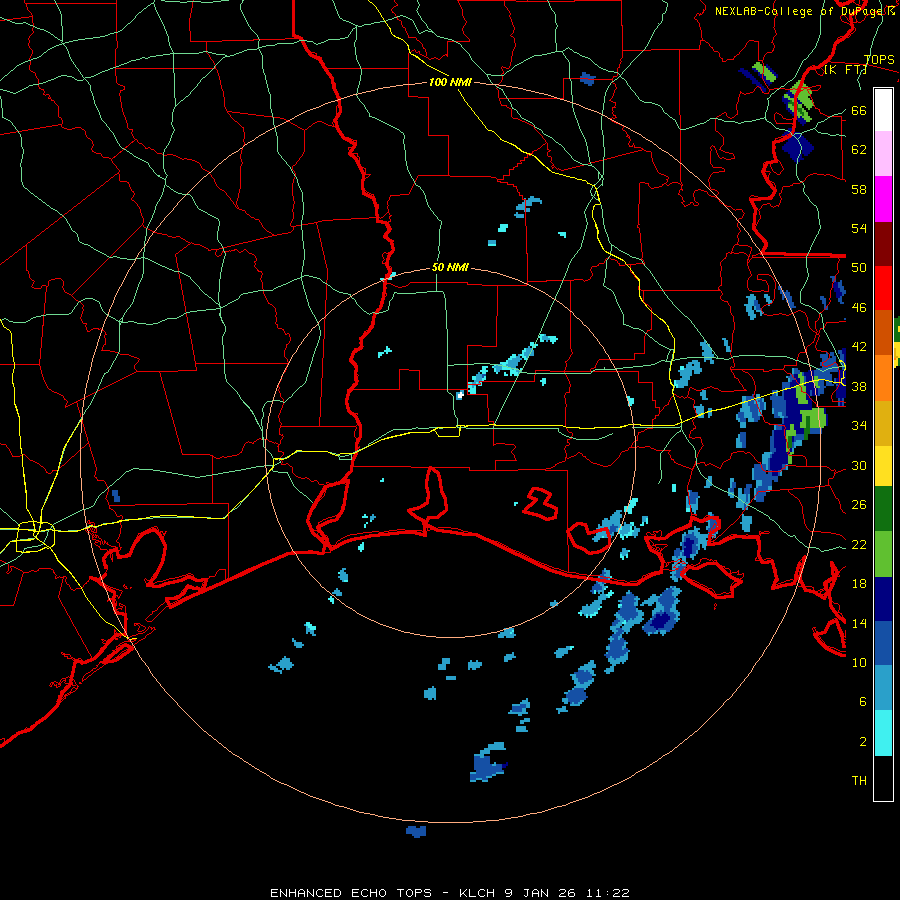Screen dimensions: 900x900
Task: Click the 10 legend value
Action: (859, 662)
